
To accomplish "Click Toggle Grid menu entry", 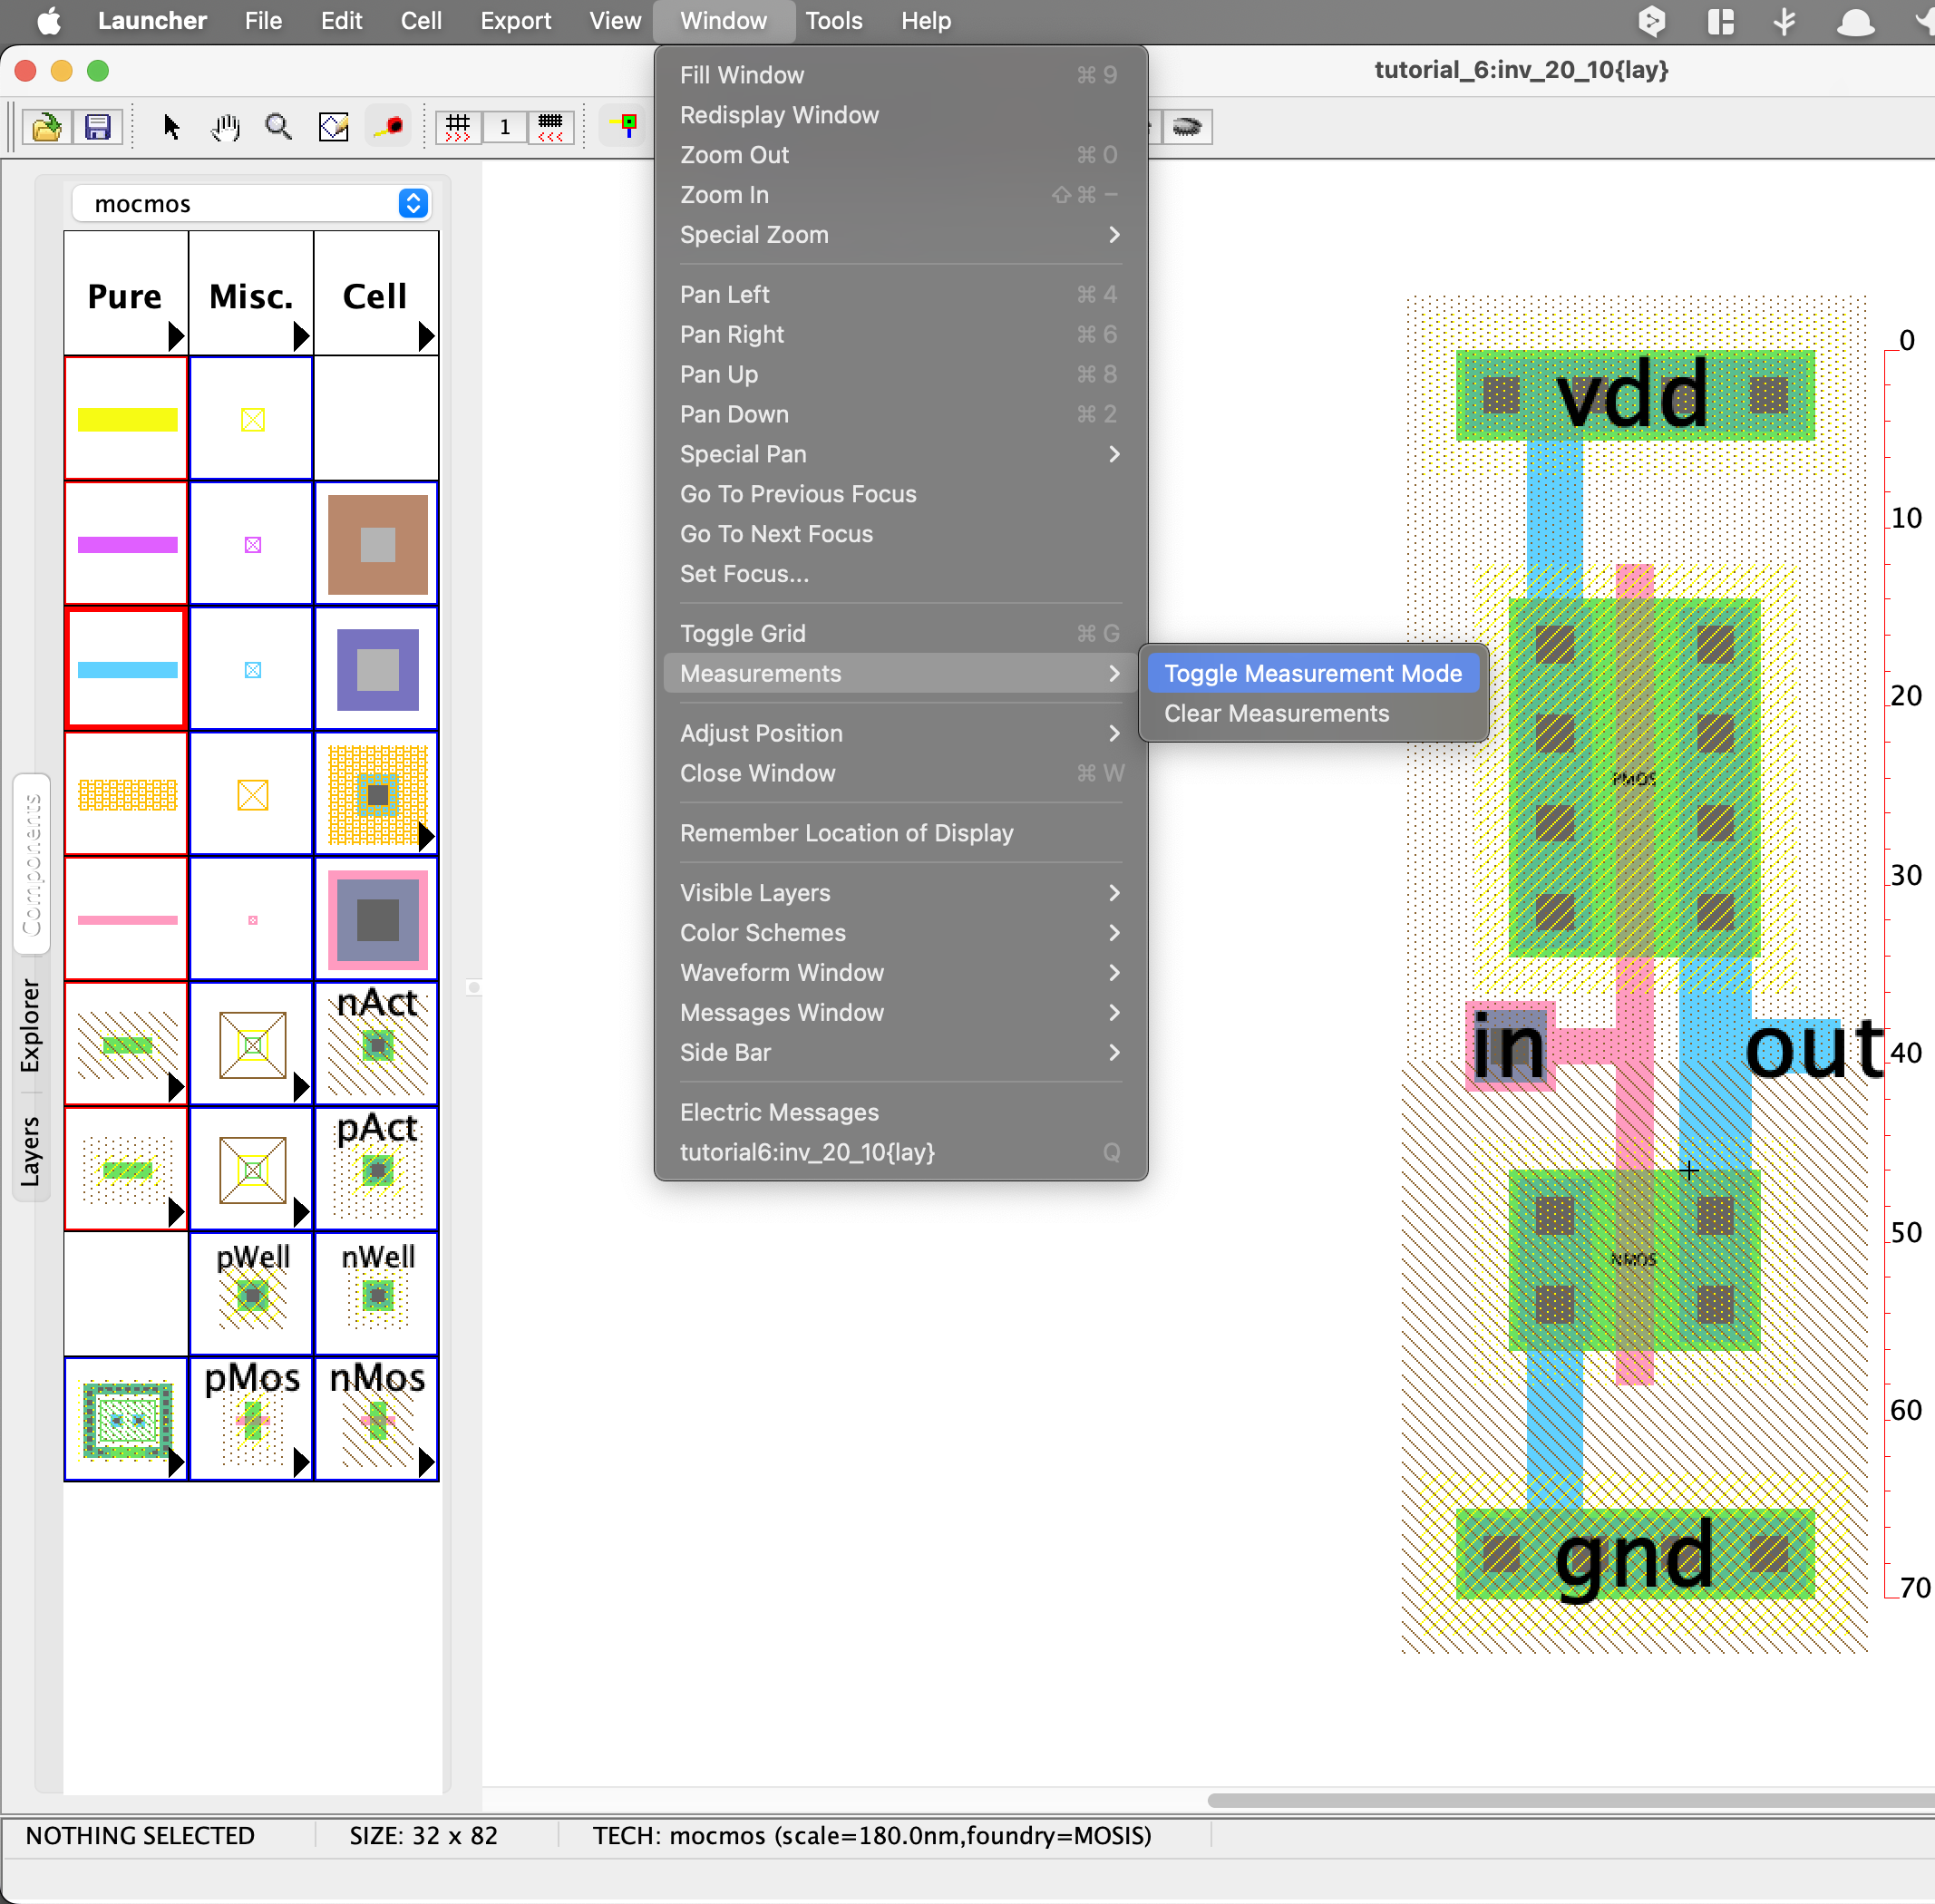I will [742, 633].
